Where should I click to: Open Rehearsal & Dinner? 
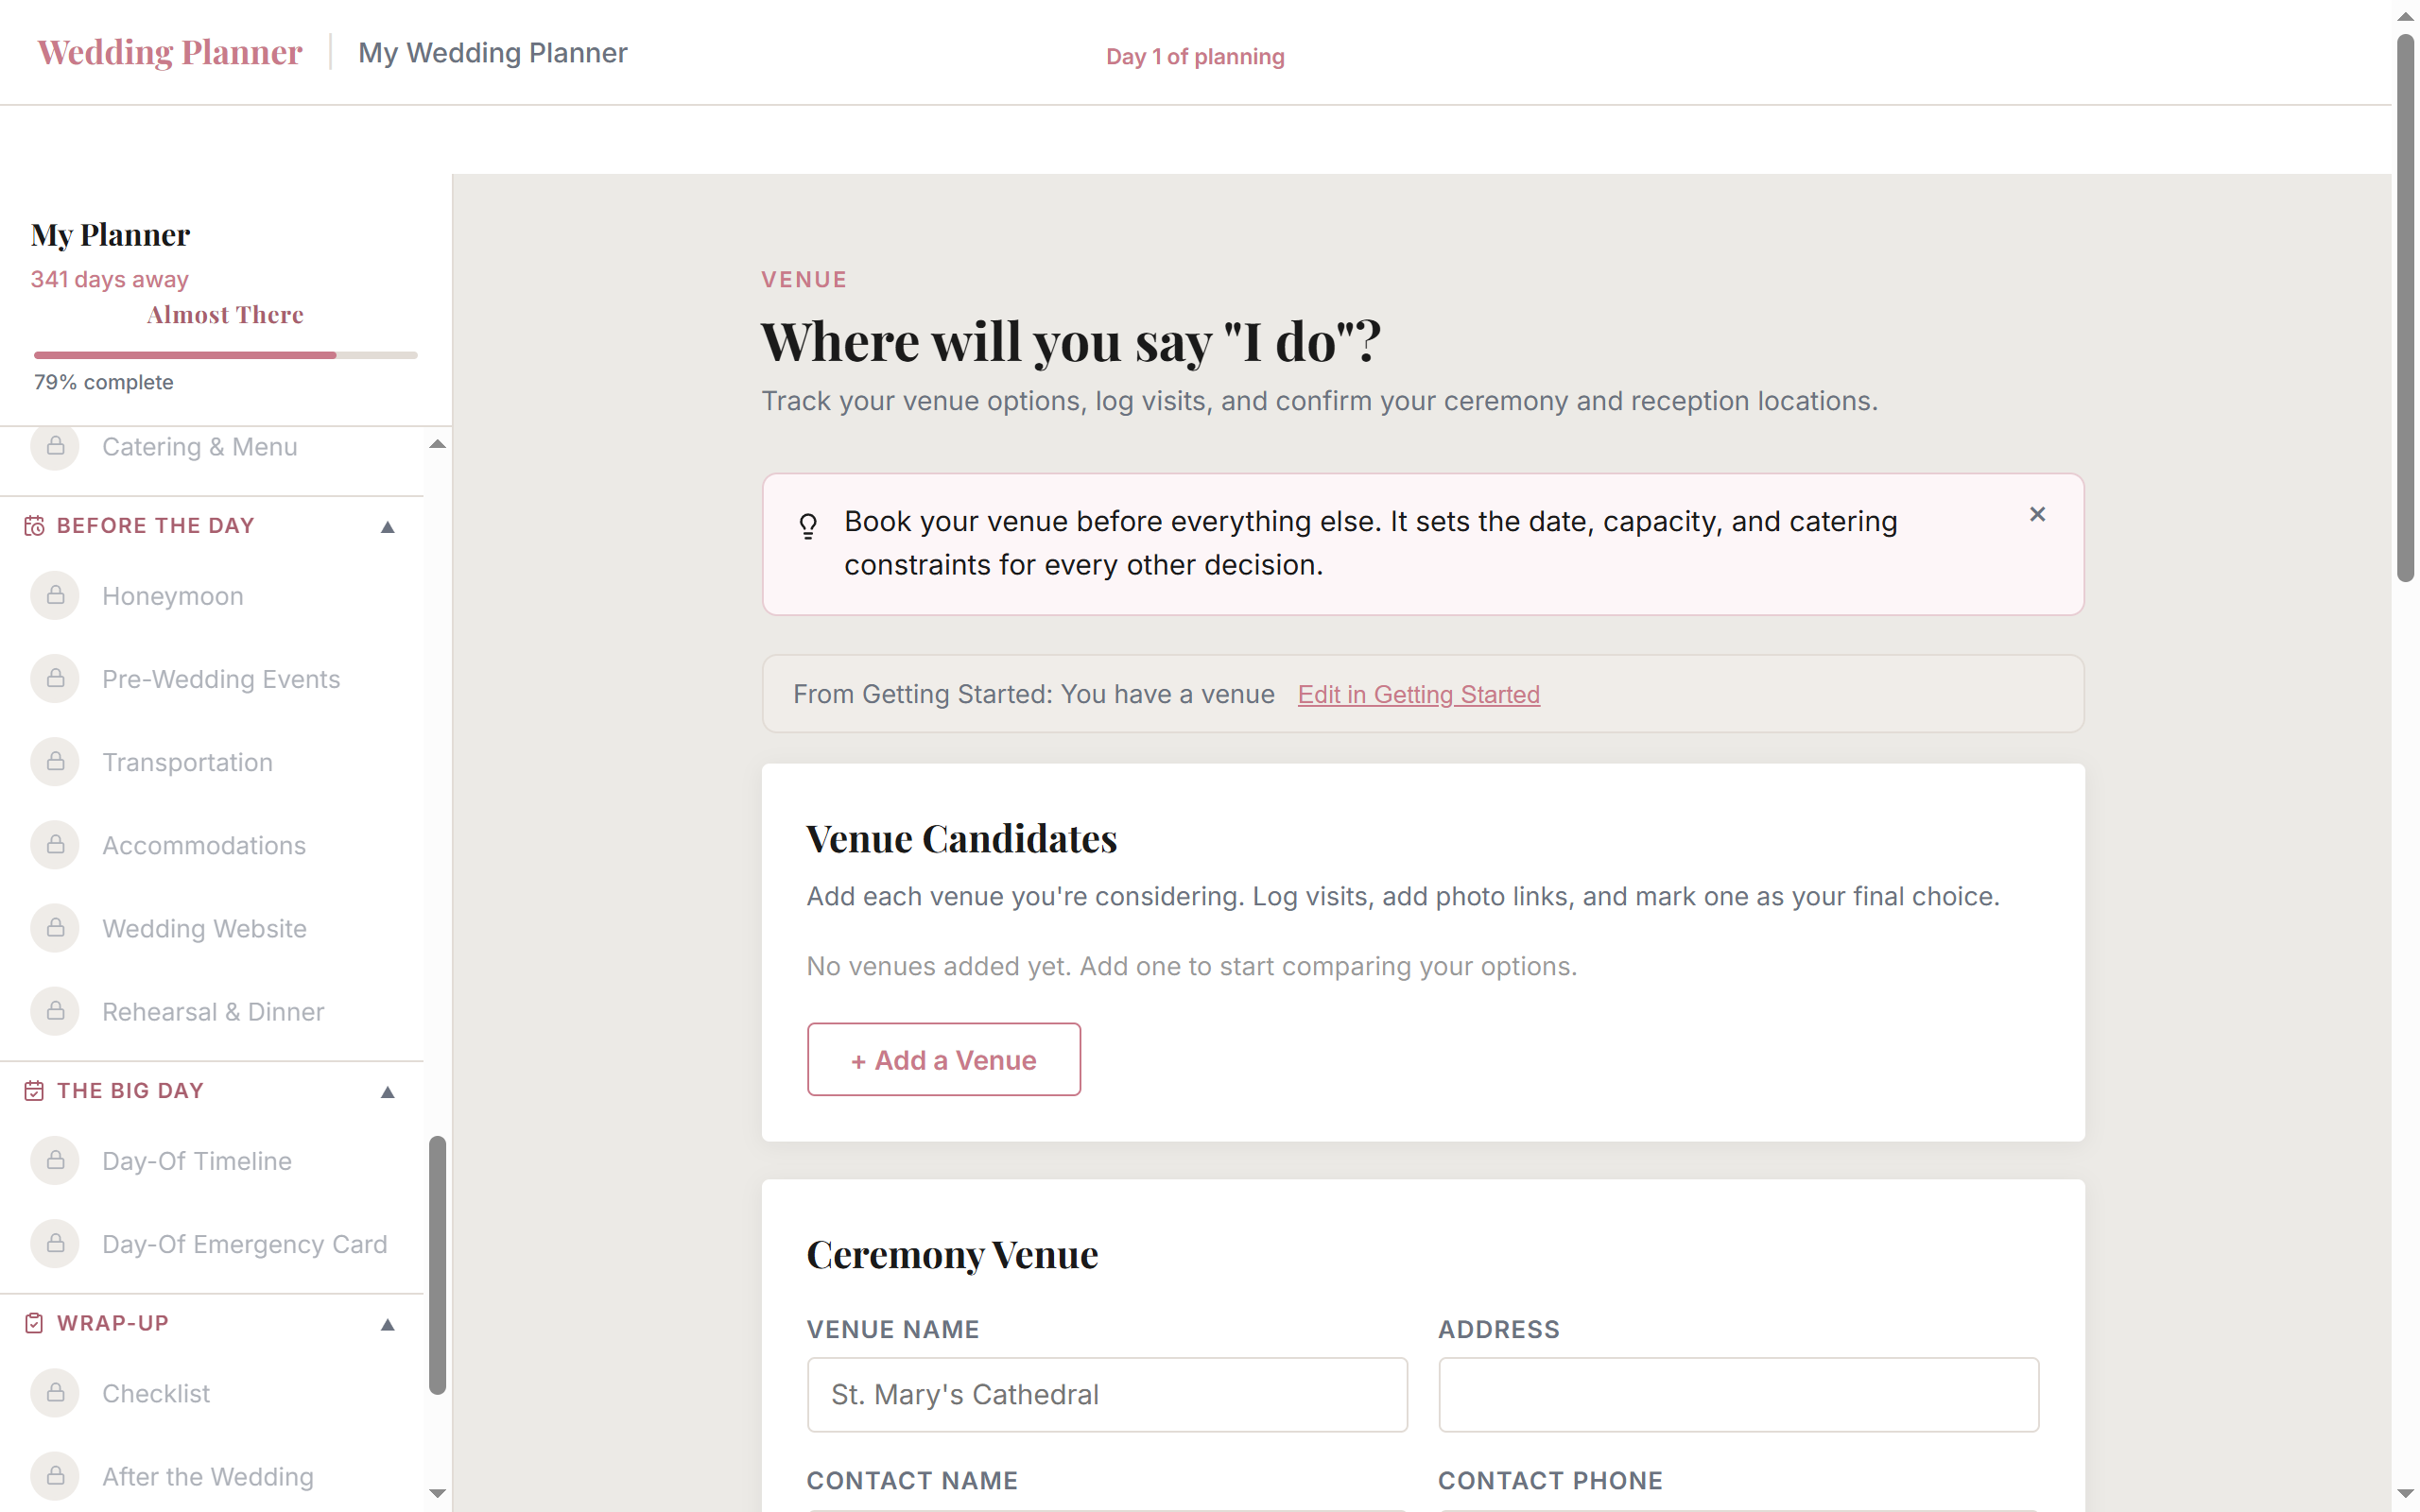pyautogui.click(x=213, y=1011)
